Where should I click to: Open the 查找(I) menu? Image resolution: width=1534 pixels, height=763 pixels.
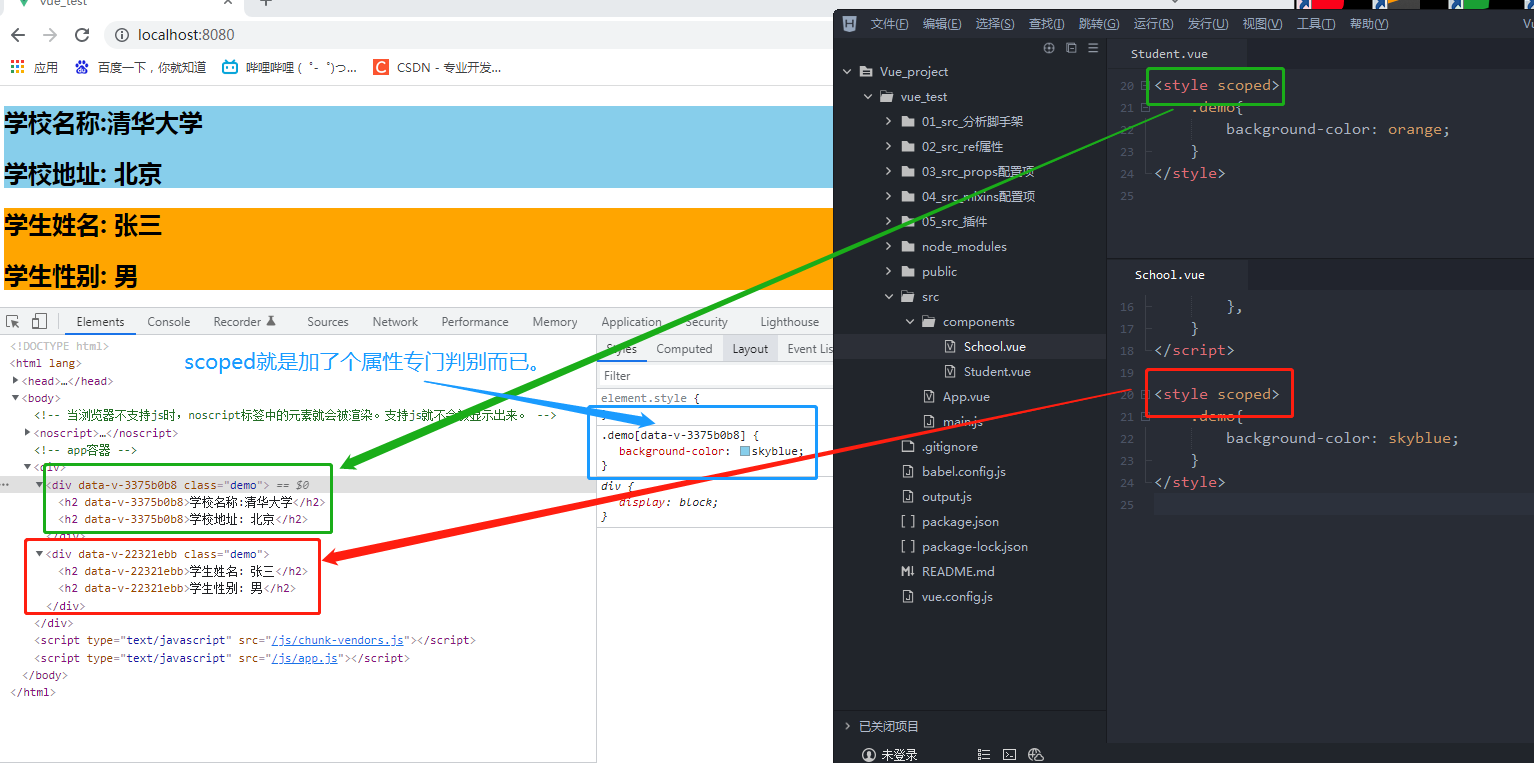1047,24
